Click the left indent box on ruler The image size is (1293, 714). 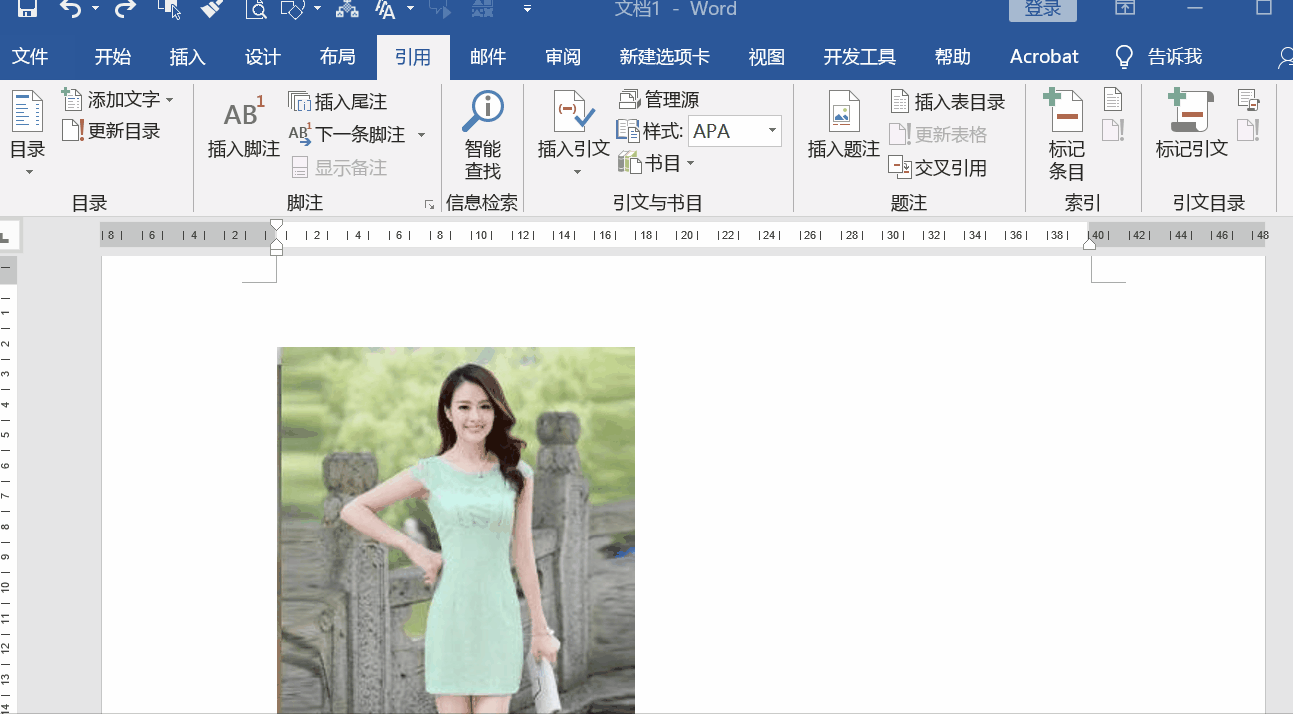(x=277, y=250)
